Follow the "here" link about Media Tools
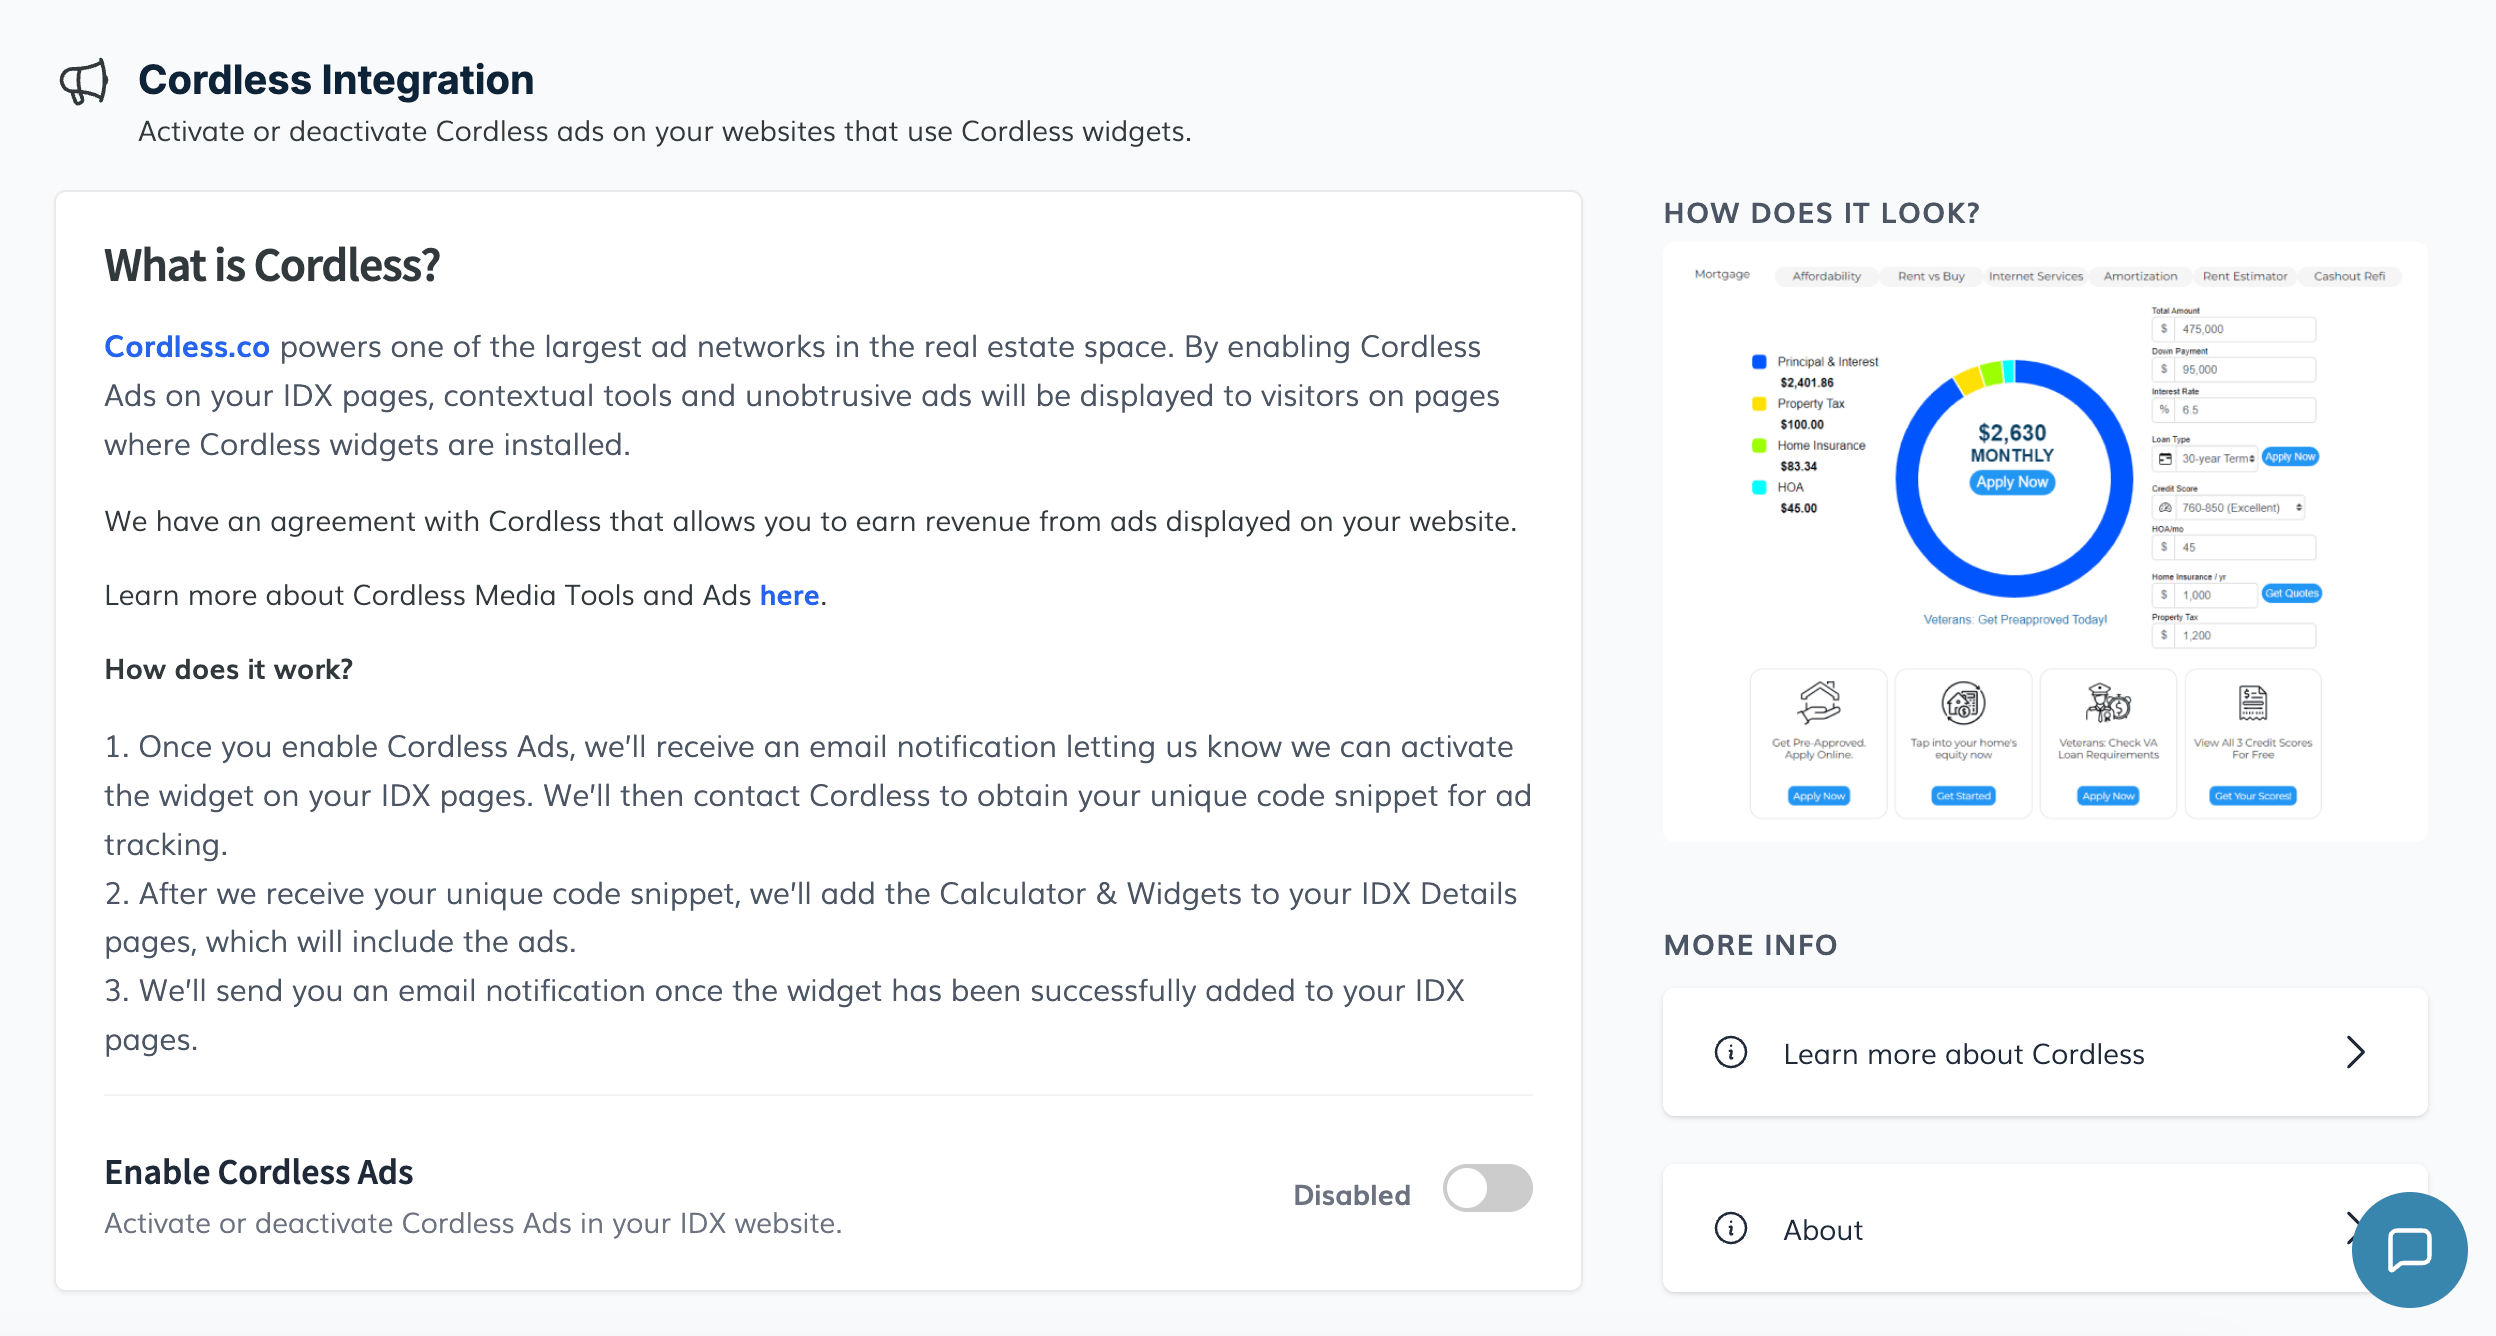This screenshot has height=1336, width=2496. point(789,596)
